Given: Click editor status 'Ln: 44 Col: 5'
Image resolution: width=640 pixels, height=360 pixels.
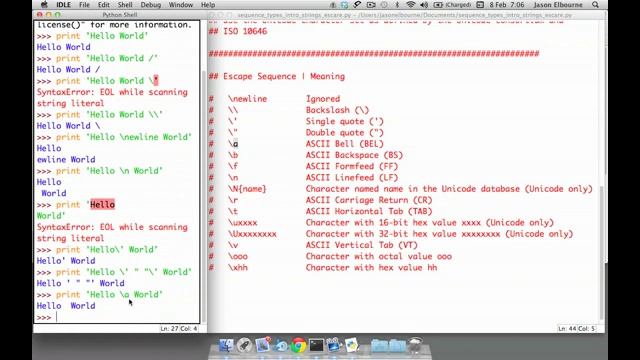Looking at the screenshot, I should click(x=577, y=328).
